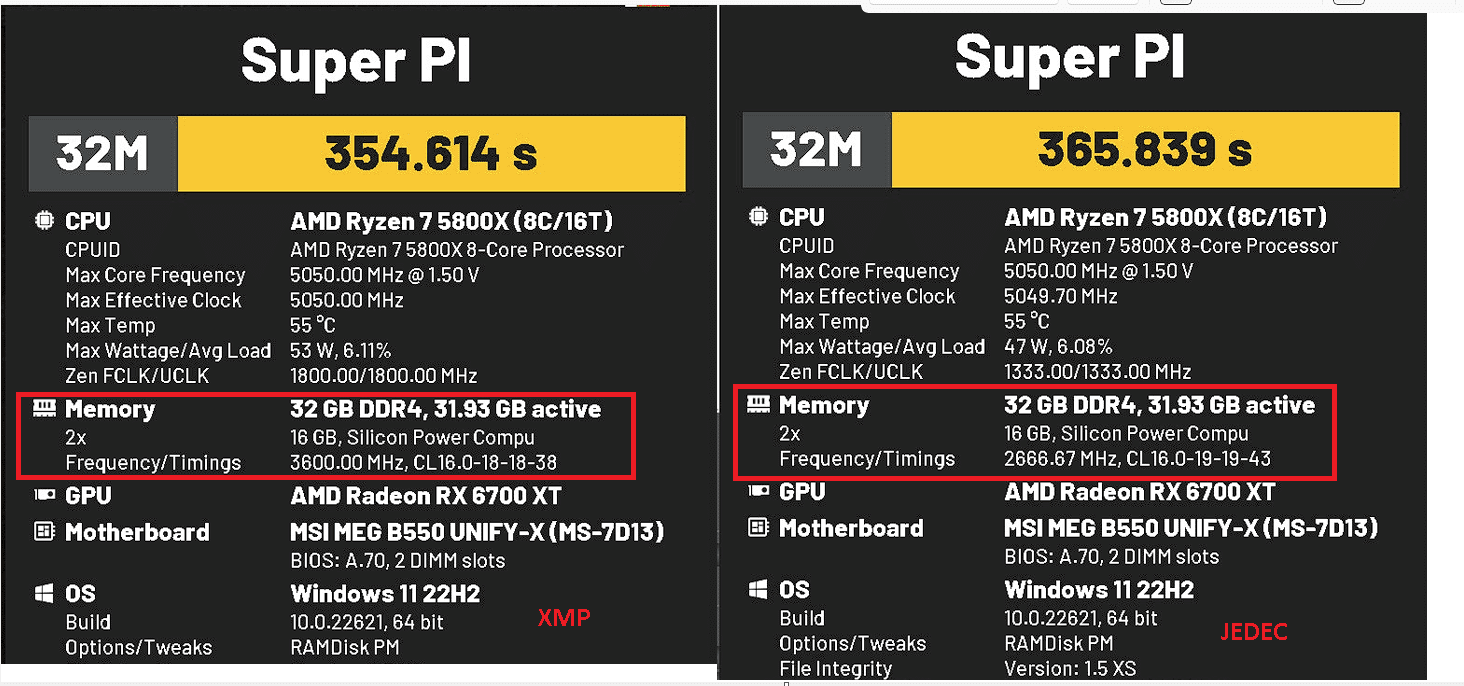Click the red XMP label
Viewport: 1464px width, 686px height.
564,618
